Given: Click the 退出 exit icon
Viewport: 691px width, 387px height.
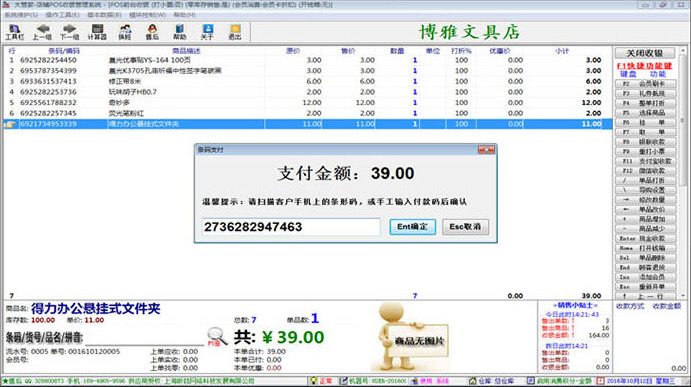Looking at the screenshot, I should [x=235, y=32].
